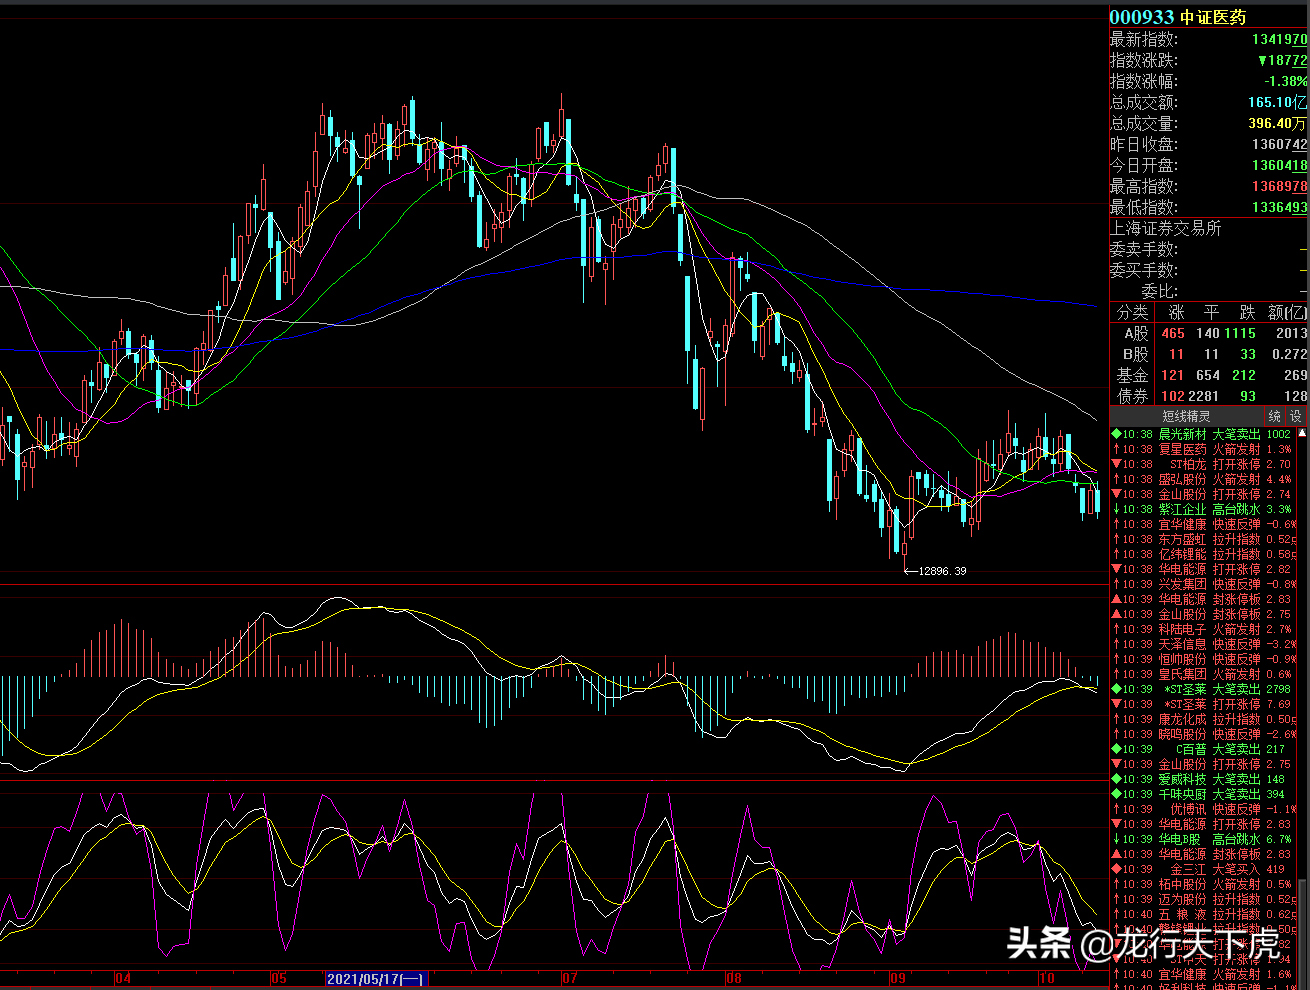Click the 总成交额 value 165.10亿

pyautogui.click(x=1277, y=102)
